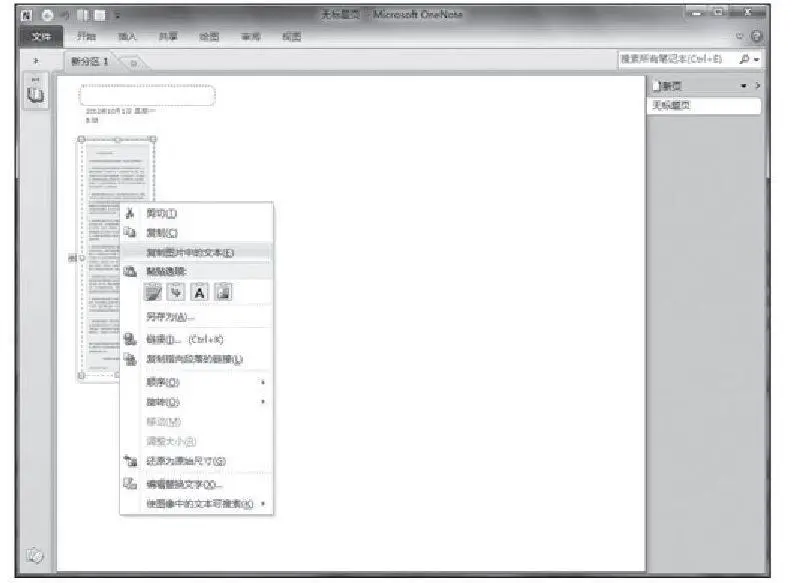Select Copy Text from Picture menu item
This screenshot has height=583, width=792.
(x=190, y=252)
